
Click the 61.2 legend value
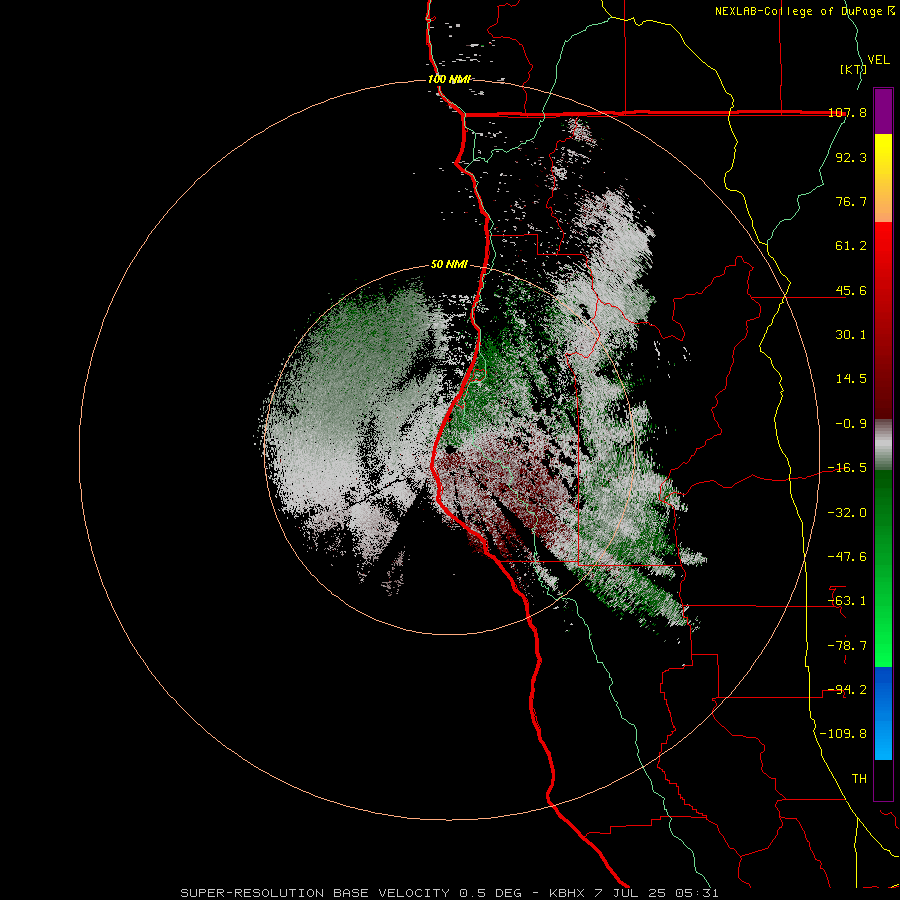point(851,246)
